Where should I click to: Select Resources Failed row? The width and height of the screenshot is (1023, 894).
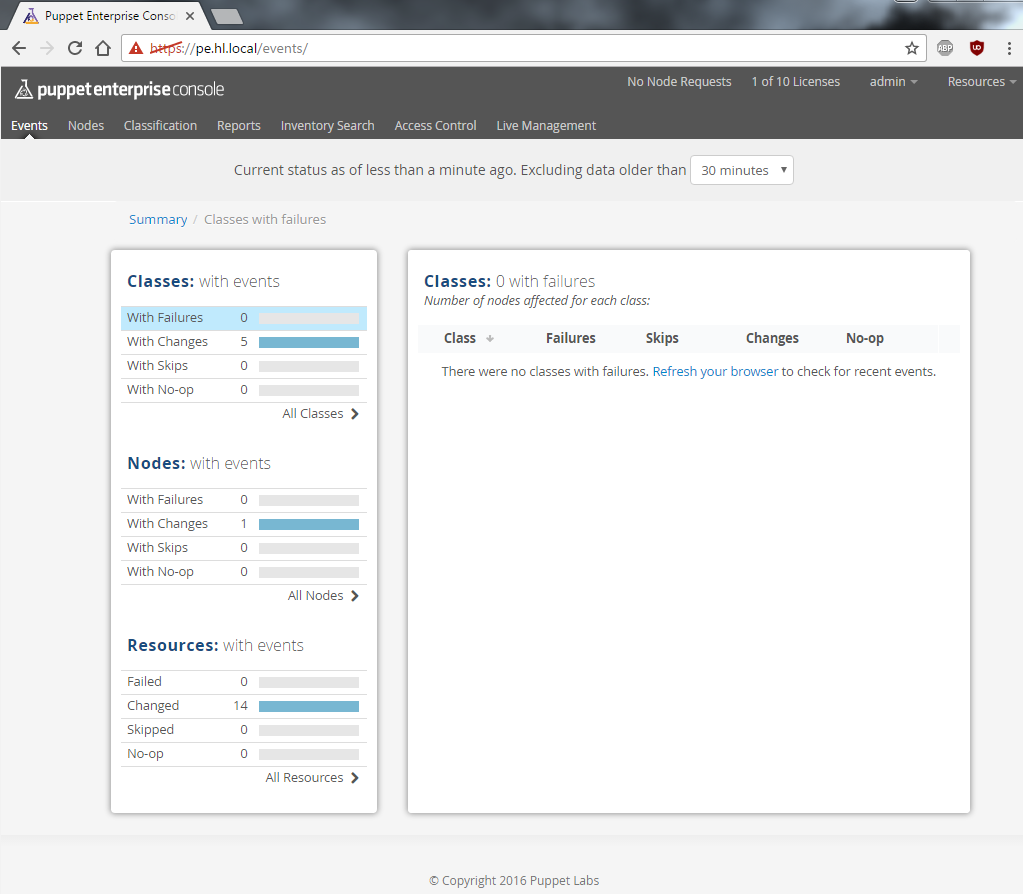(x=244, y=682)
